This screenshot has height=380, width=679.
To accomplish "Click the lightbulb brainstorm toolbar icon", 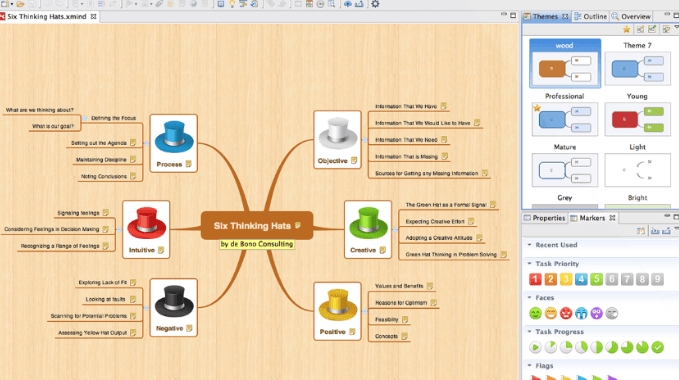I will [x=232, y=4].
